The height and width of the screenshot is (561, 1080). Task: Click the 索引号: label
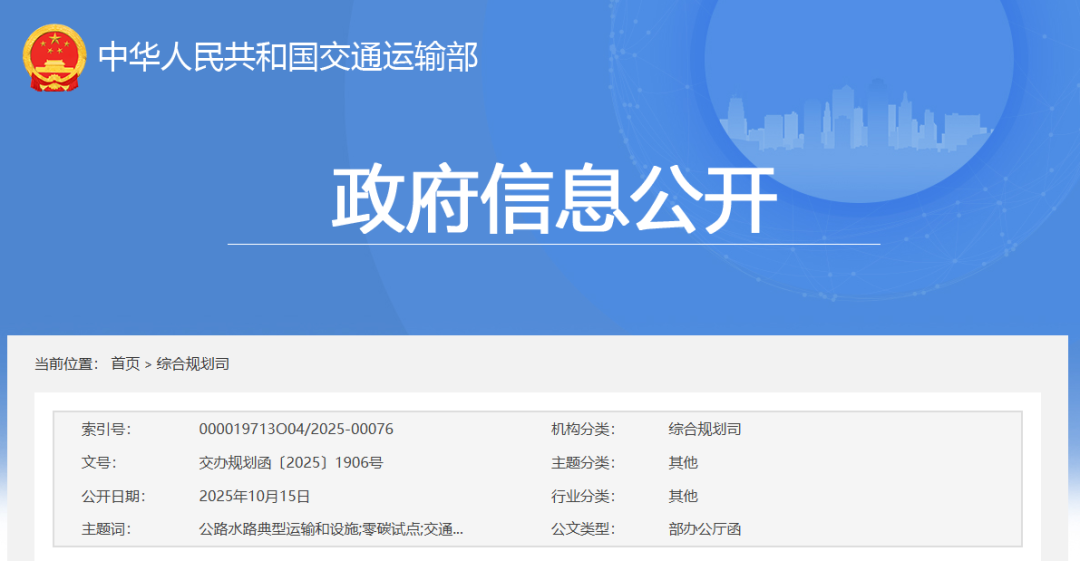106,429
